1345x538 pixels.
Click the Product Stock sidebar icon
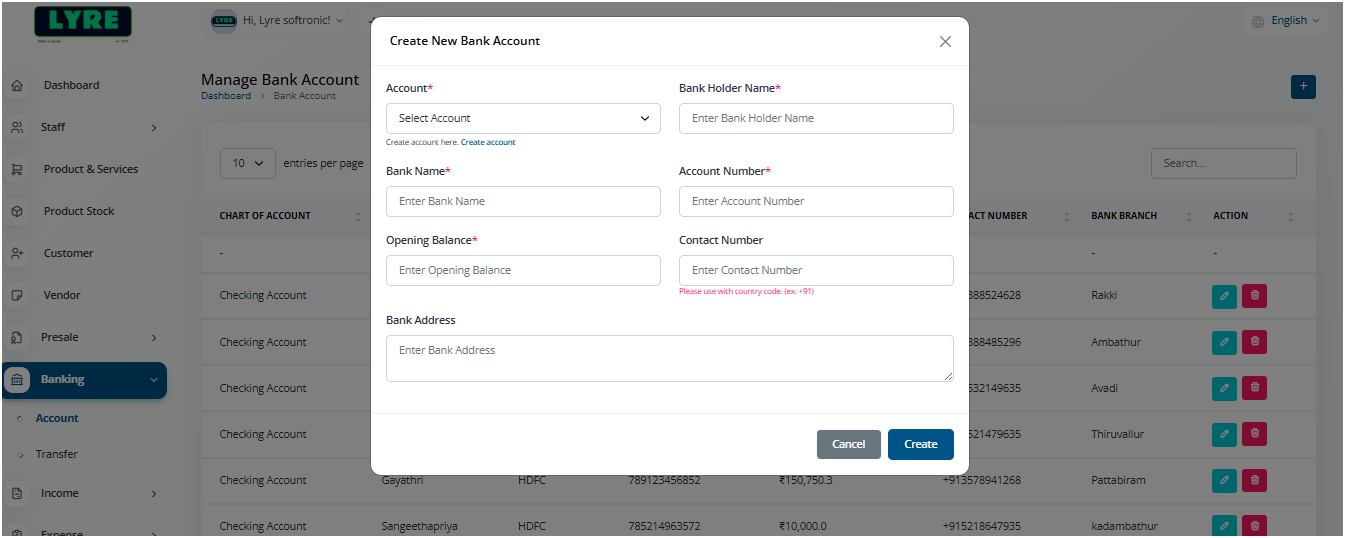pyautogui.click(x=17, y=212)
